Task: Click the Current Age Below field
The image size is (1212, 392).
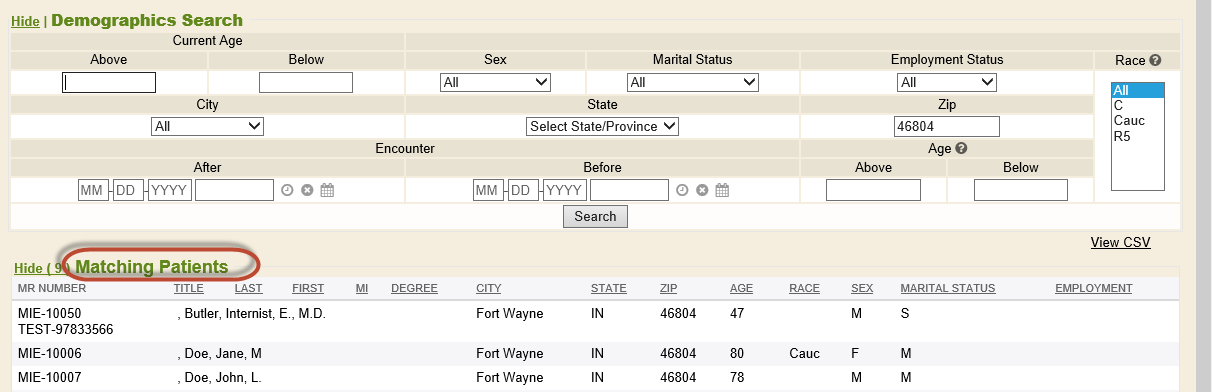Action: (306, 82)
